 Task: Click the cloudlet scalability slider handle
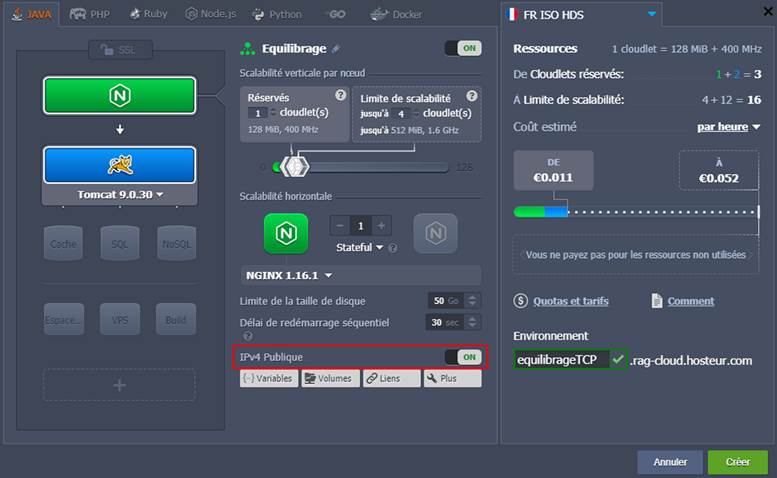click(293, 166)
